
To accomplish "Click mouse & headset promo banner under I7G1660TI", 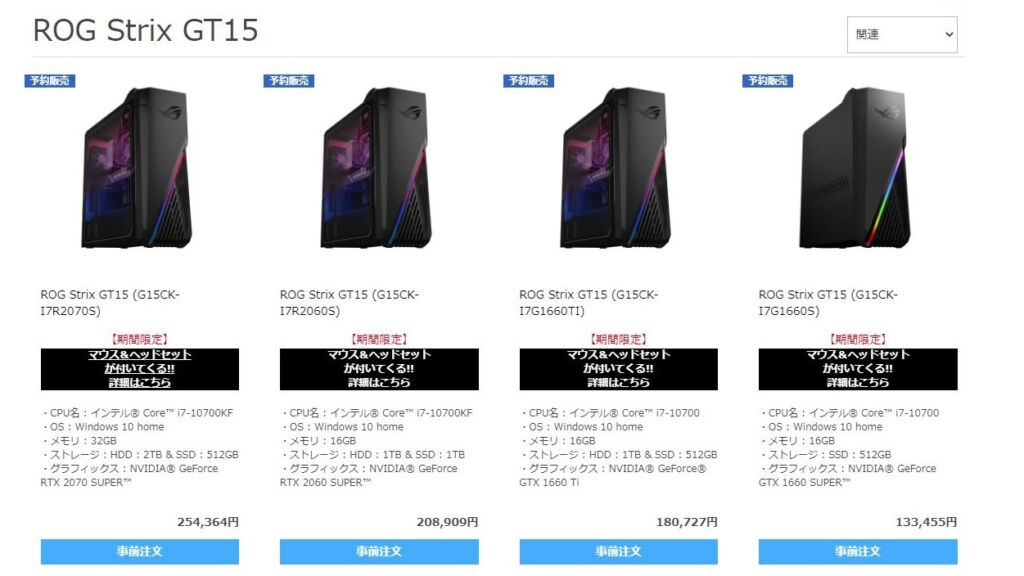I will coord(618,369).
